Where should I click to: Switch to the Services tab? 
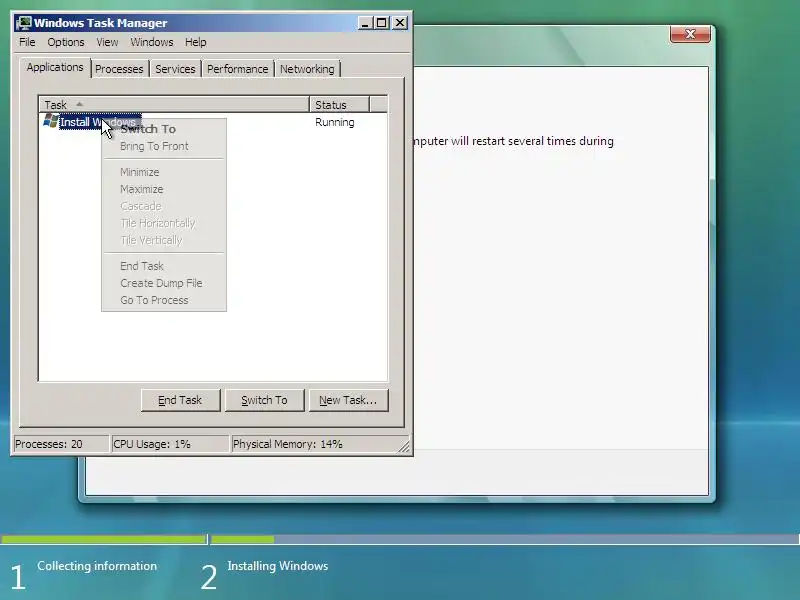click(x=175, y=69)
